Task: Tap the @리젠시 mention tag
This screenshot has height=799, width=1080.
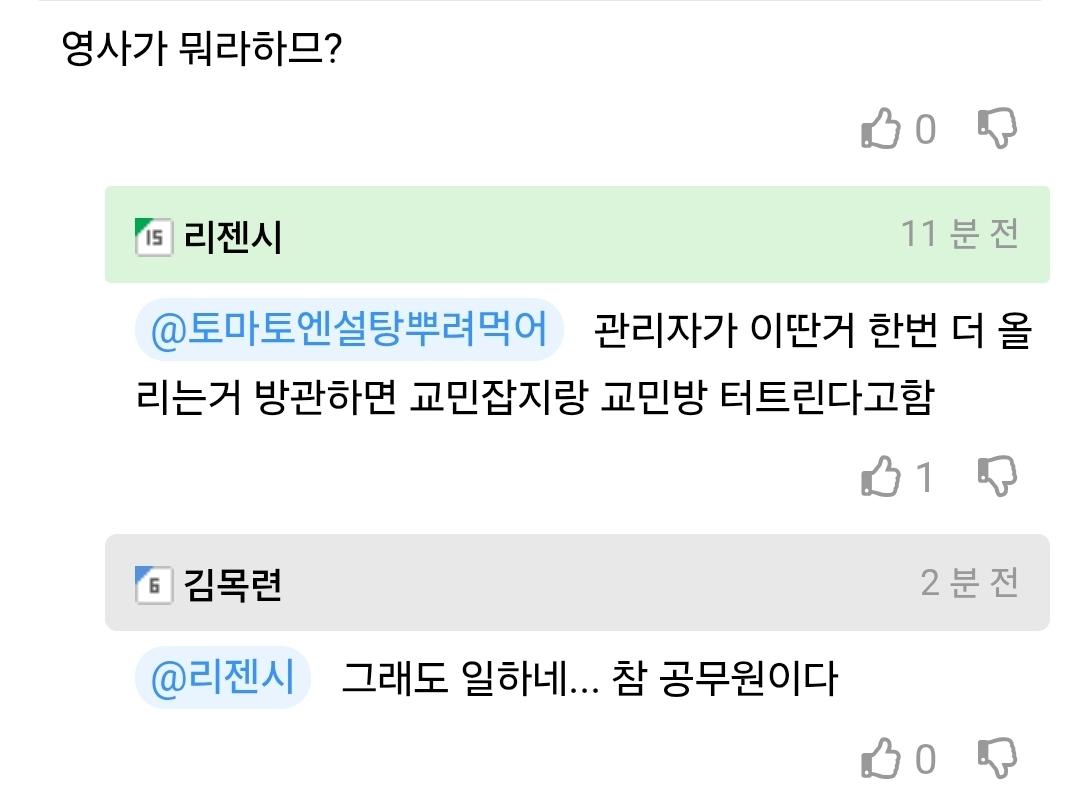Action: click(223, 679)
